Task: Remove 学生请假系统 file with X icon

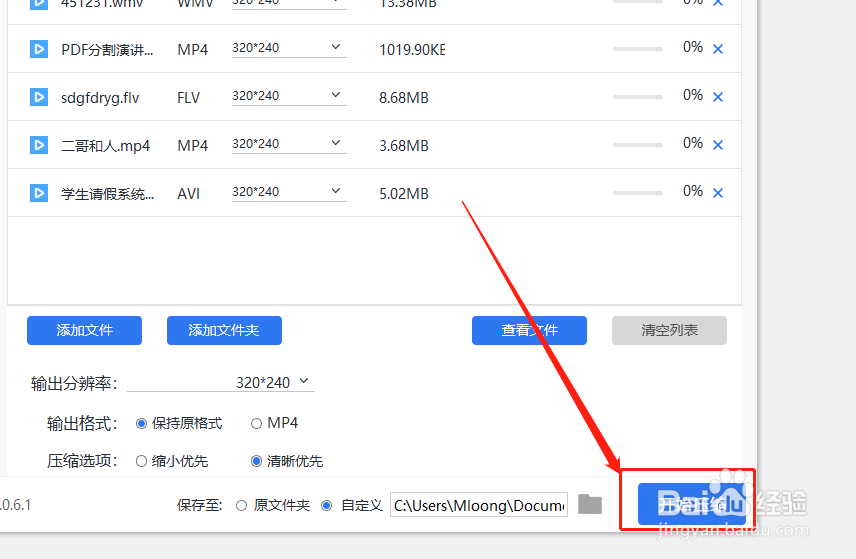Action: [718, 193]
